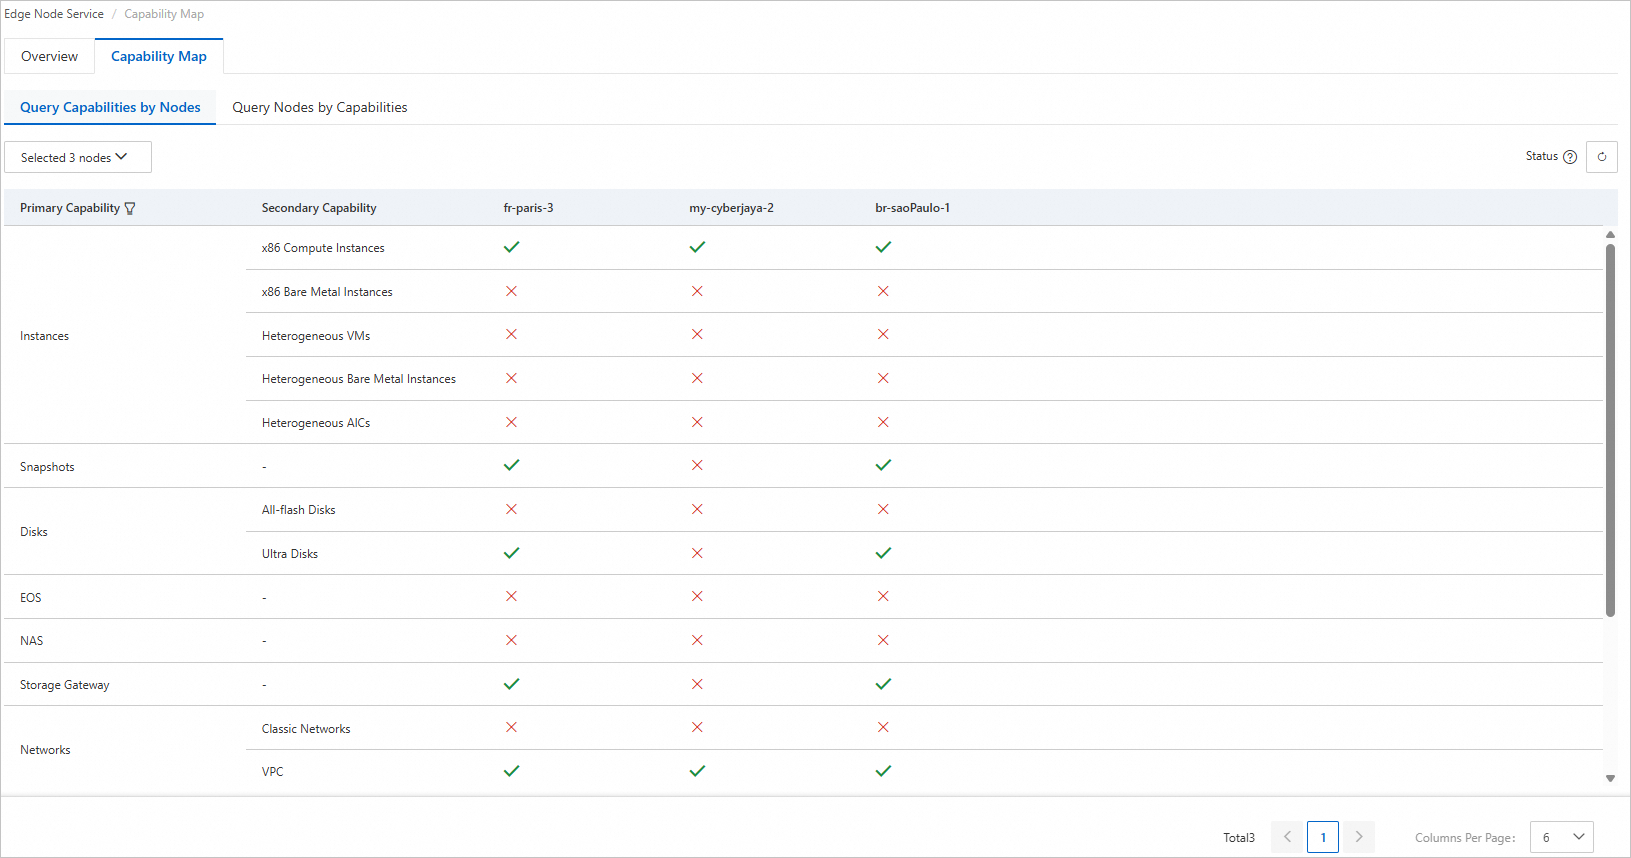This screenshot has width=1631, height=858.
Task: Open the Selected 3 nodes dropdown
Action: [x=77, y=157]
